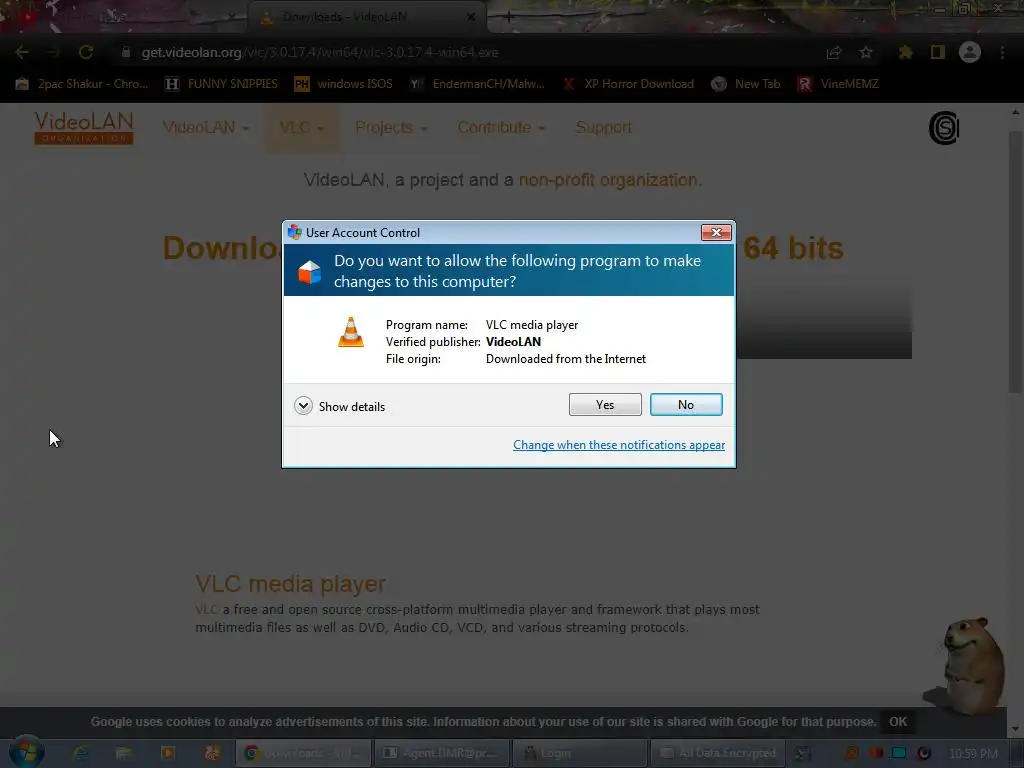Open the New Tab bookmark
The height and width of the screenshot is (768, 1024).
pos(746,84)
